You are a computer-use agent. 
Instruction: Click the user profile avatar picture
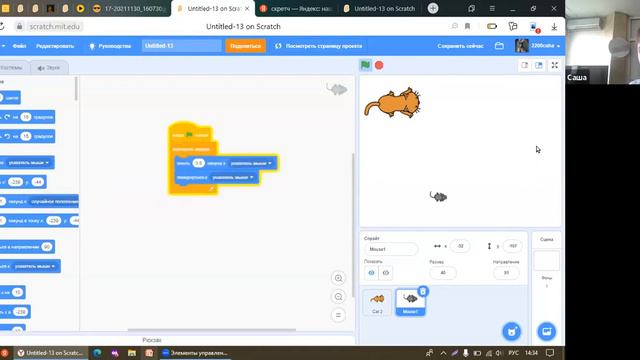click(x=521, y=46)
